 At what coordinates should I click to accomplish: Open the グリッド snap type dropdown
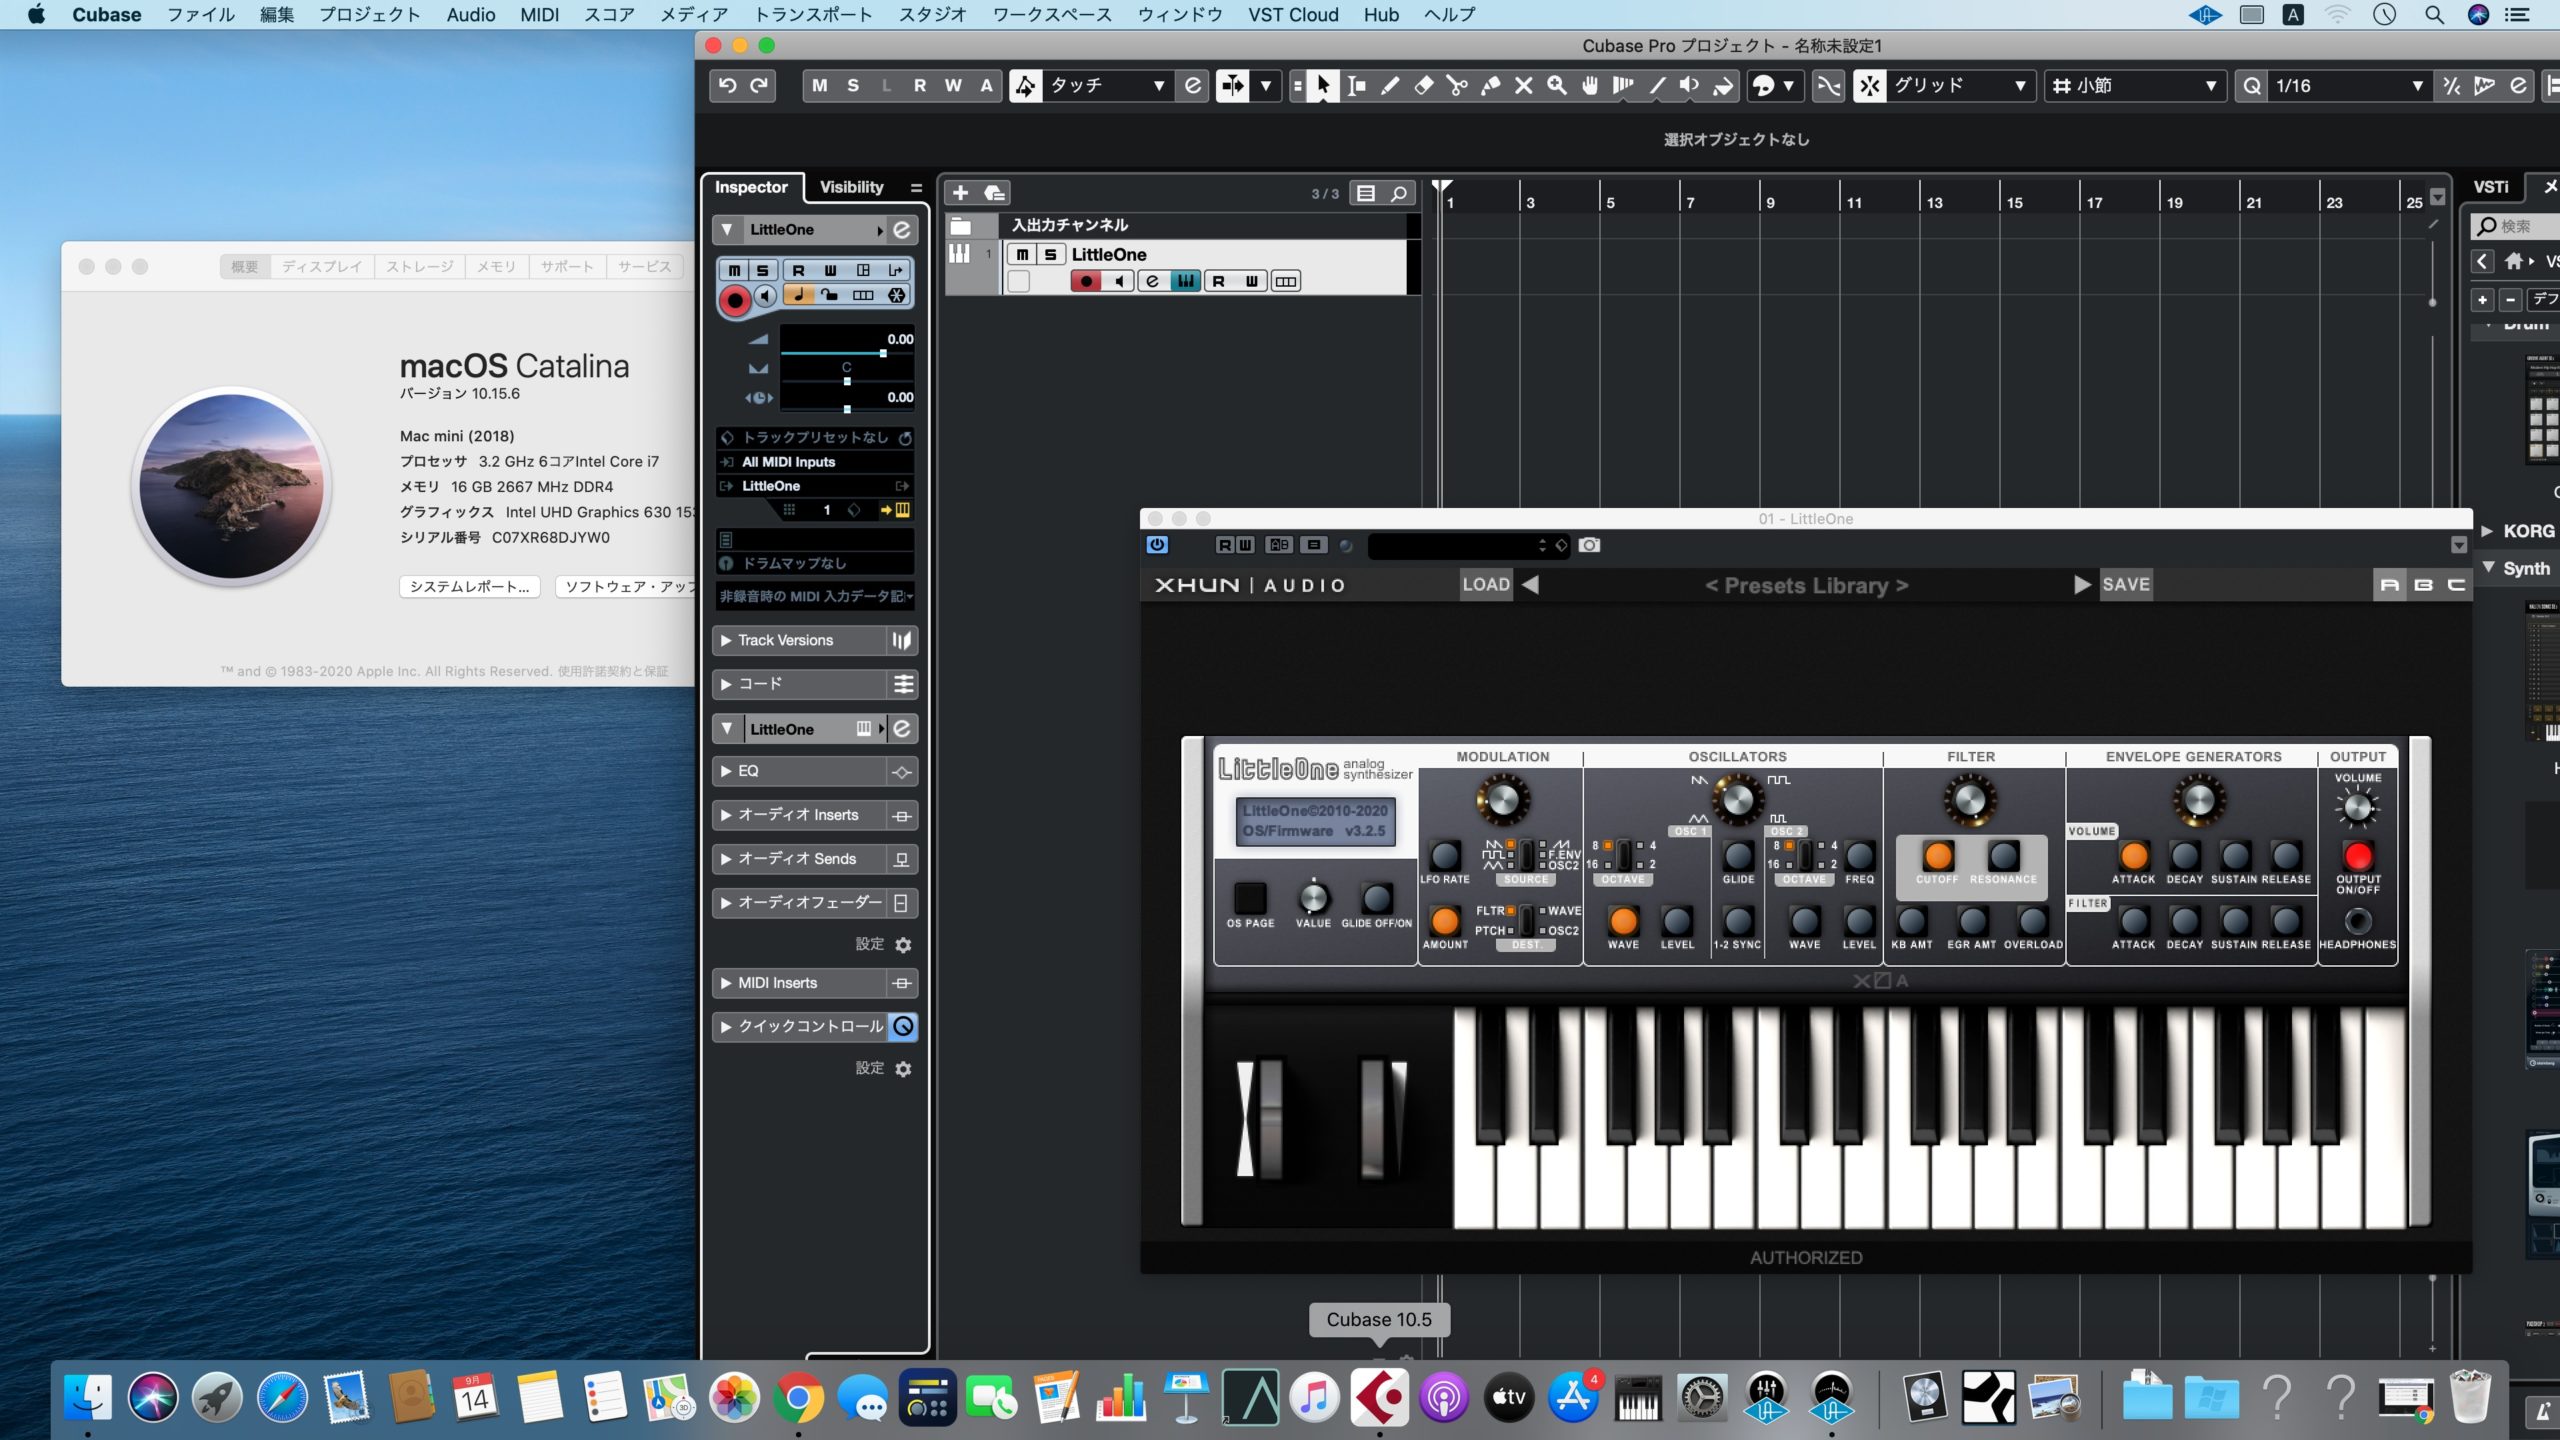tap(1959, 86)
